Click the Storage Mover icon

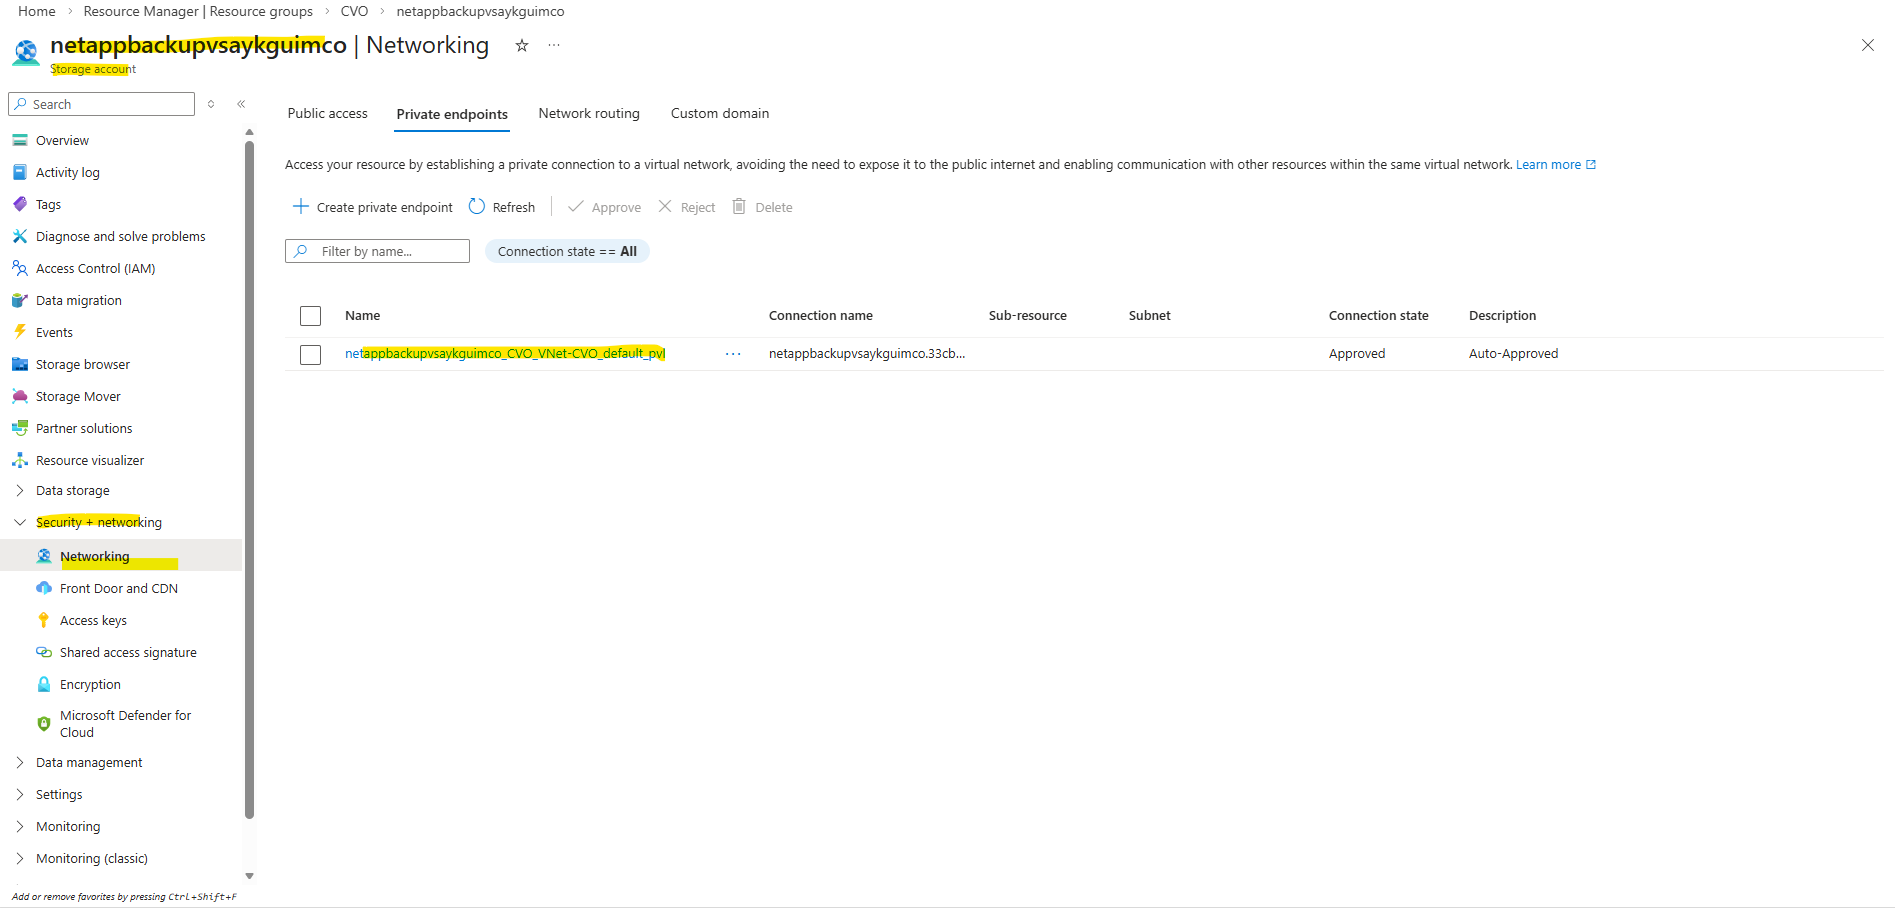[x=20, y=396]
